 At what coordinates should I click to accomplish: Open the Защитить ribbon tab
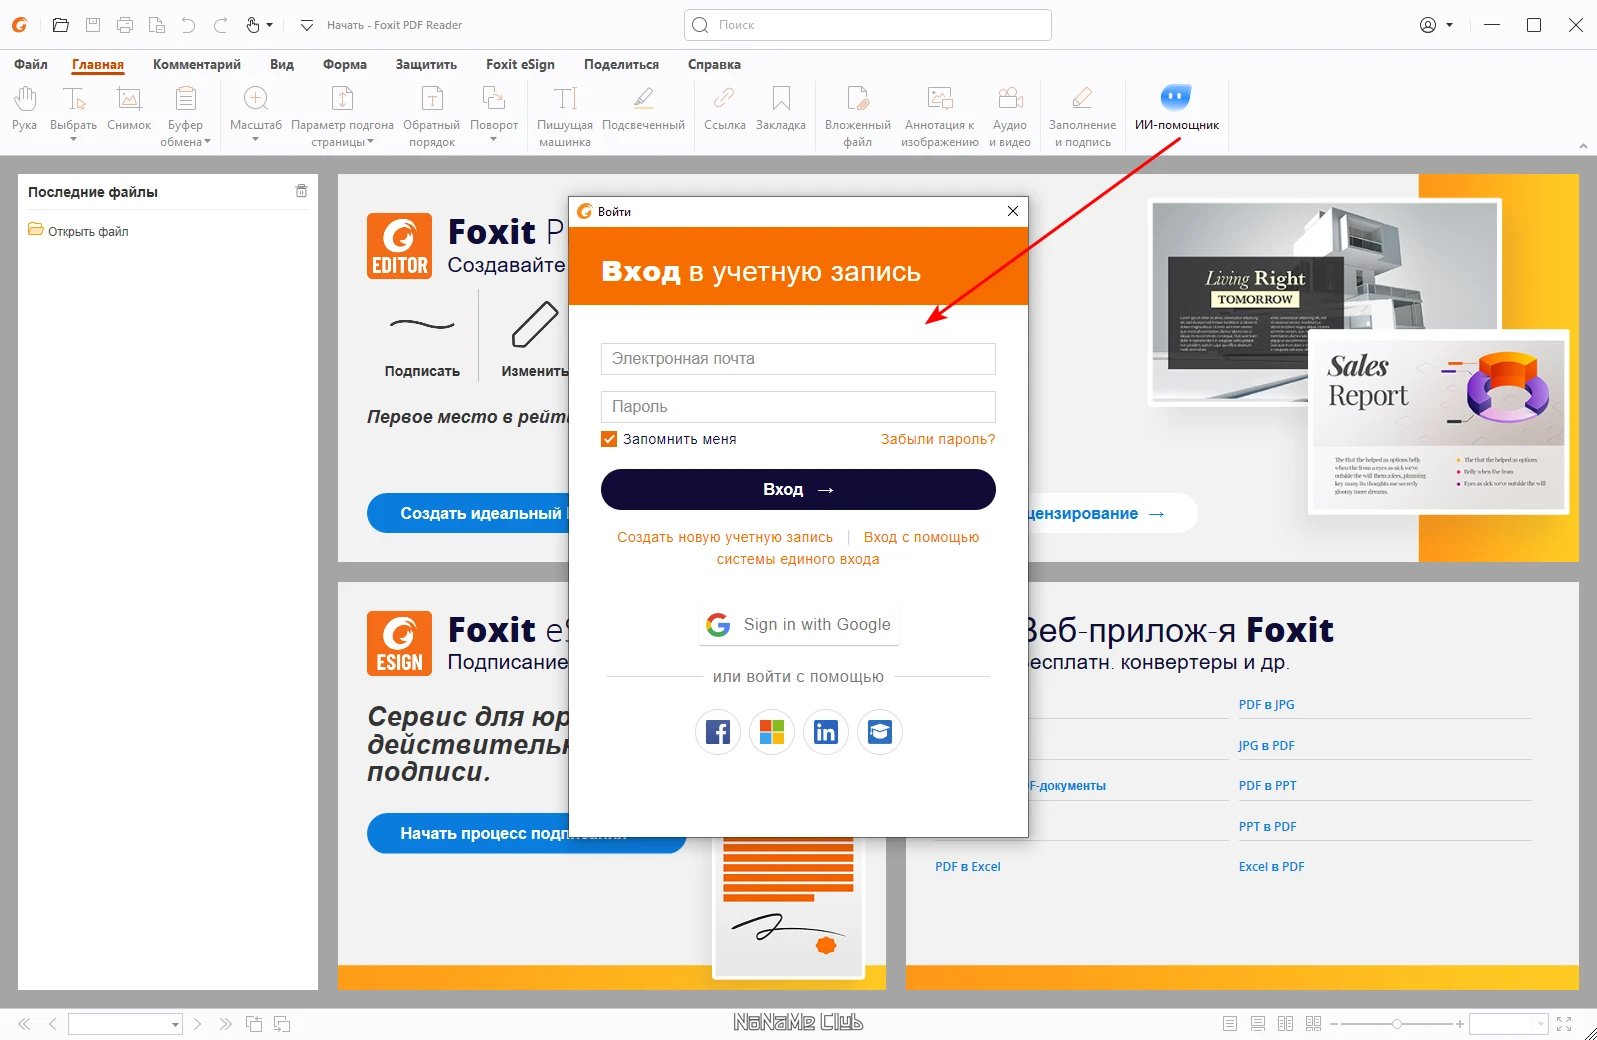pyautogui.click(x=426, y=64)
